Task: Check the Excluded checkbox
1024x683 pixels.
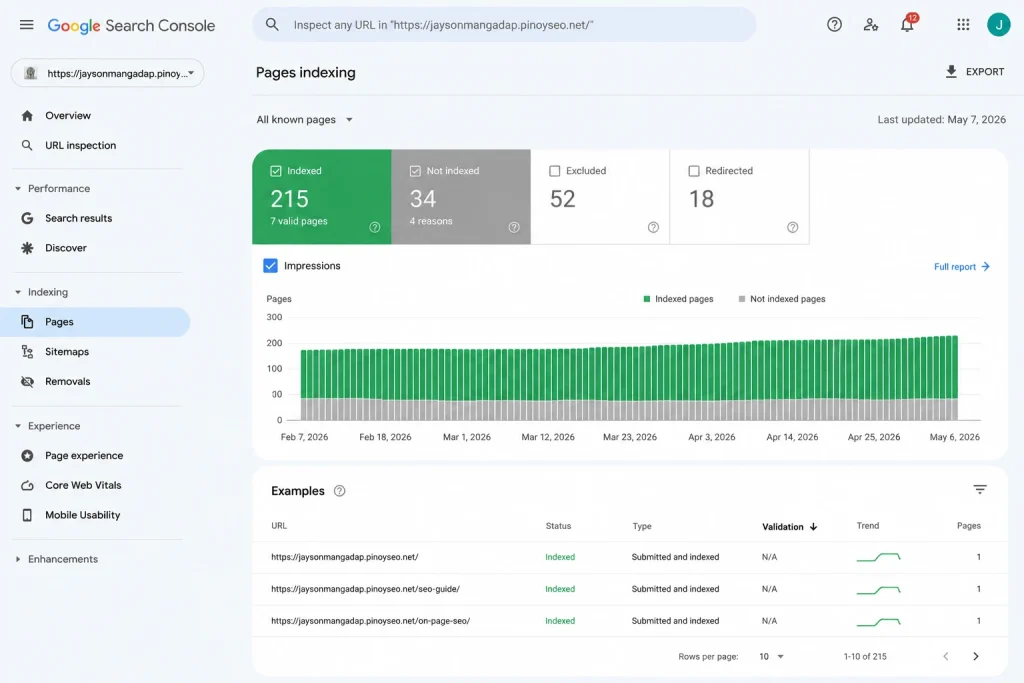Action: point(554,171)
